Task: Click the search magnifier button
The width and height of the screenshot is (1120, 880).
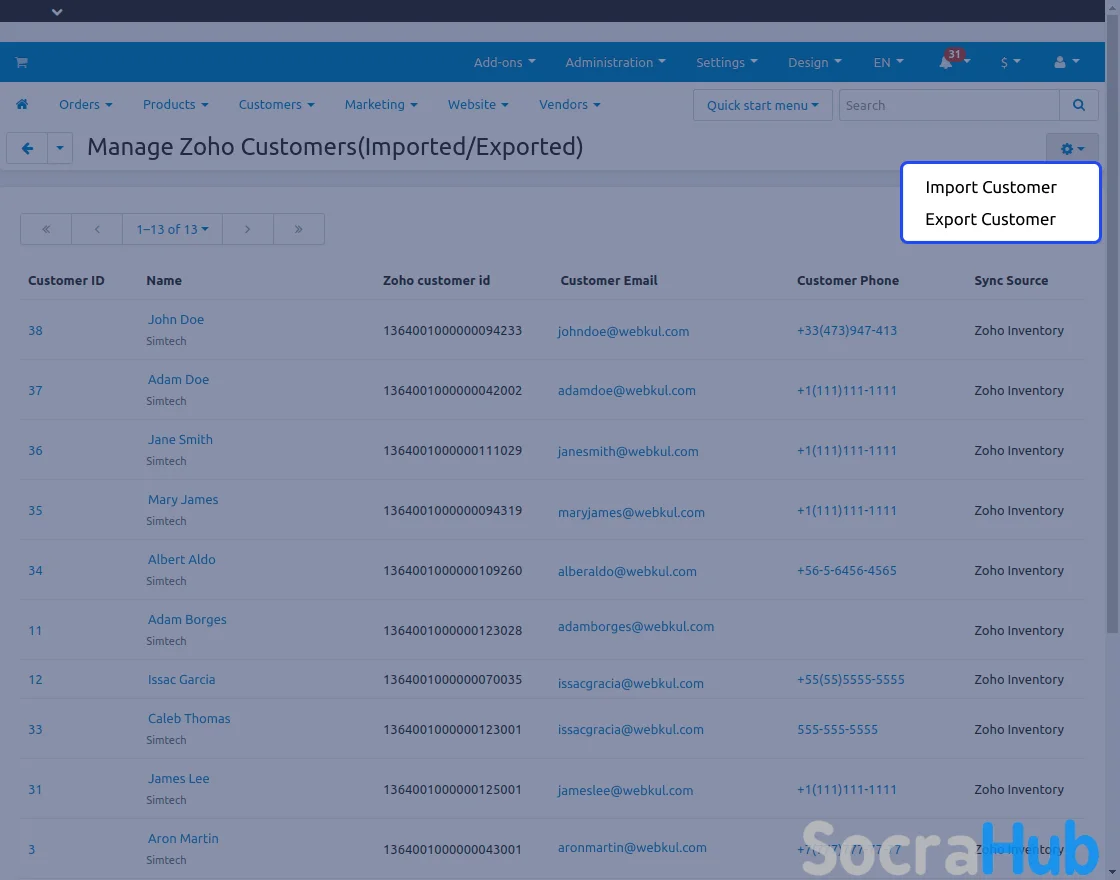Action: [x=1078, y=105]
